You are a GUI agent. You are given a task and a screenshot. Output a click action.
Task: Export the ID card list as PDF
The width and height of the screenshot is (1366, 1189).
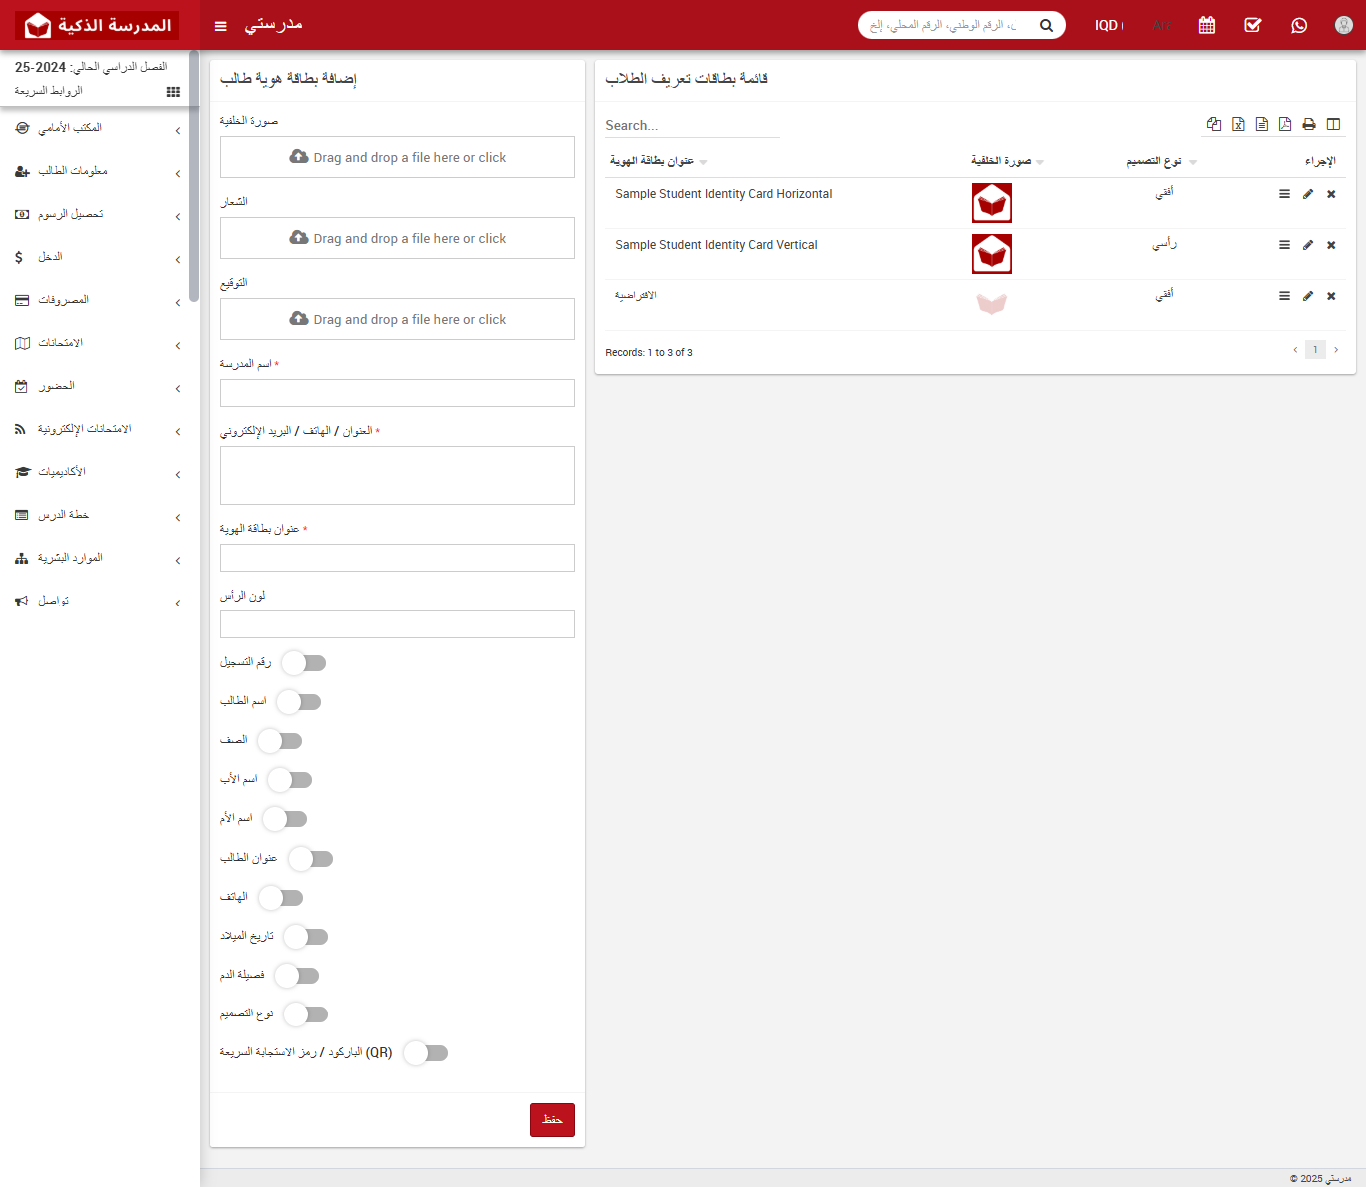click(x=1285, y=124)
